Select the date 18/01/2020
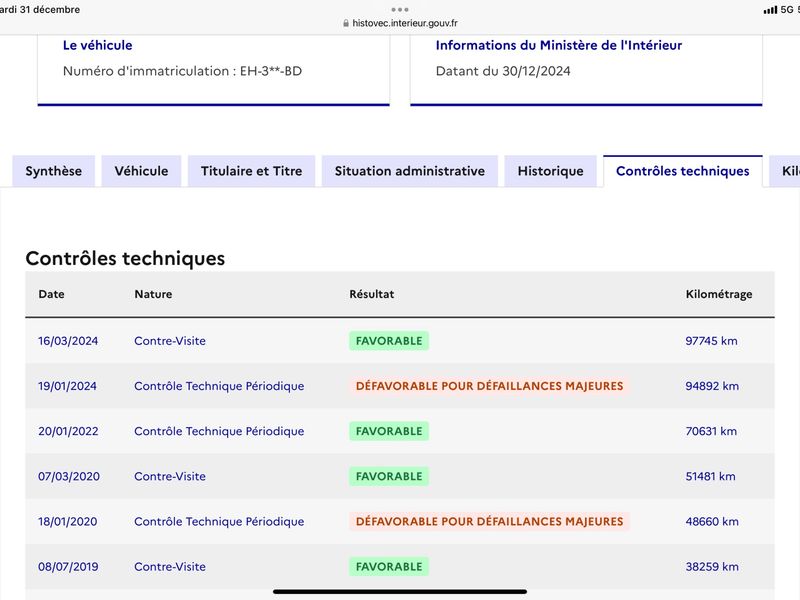Viewport: 800px width, 600px height. coord(67,521)
